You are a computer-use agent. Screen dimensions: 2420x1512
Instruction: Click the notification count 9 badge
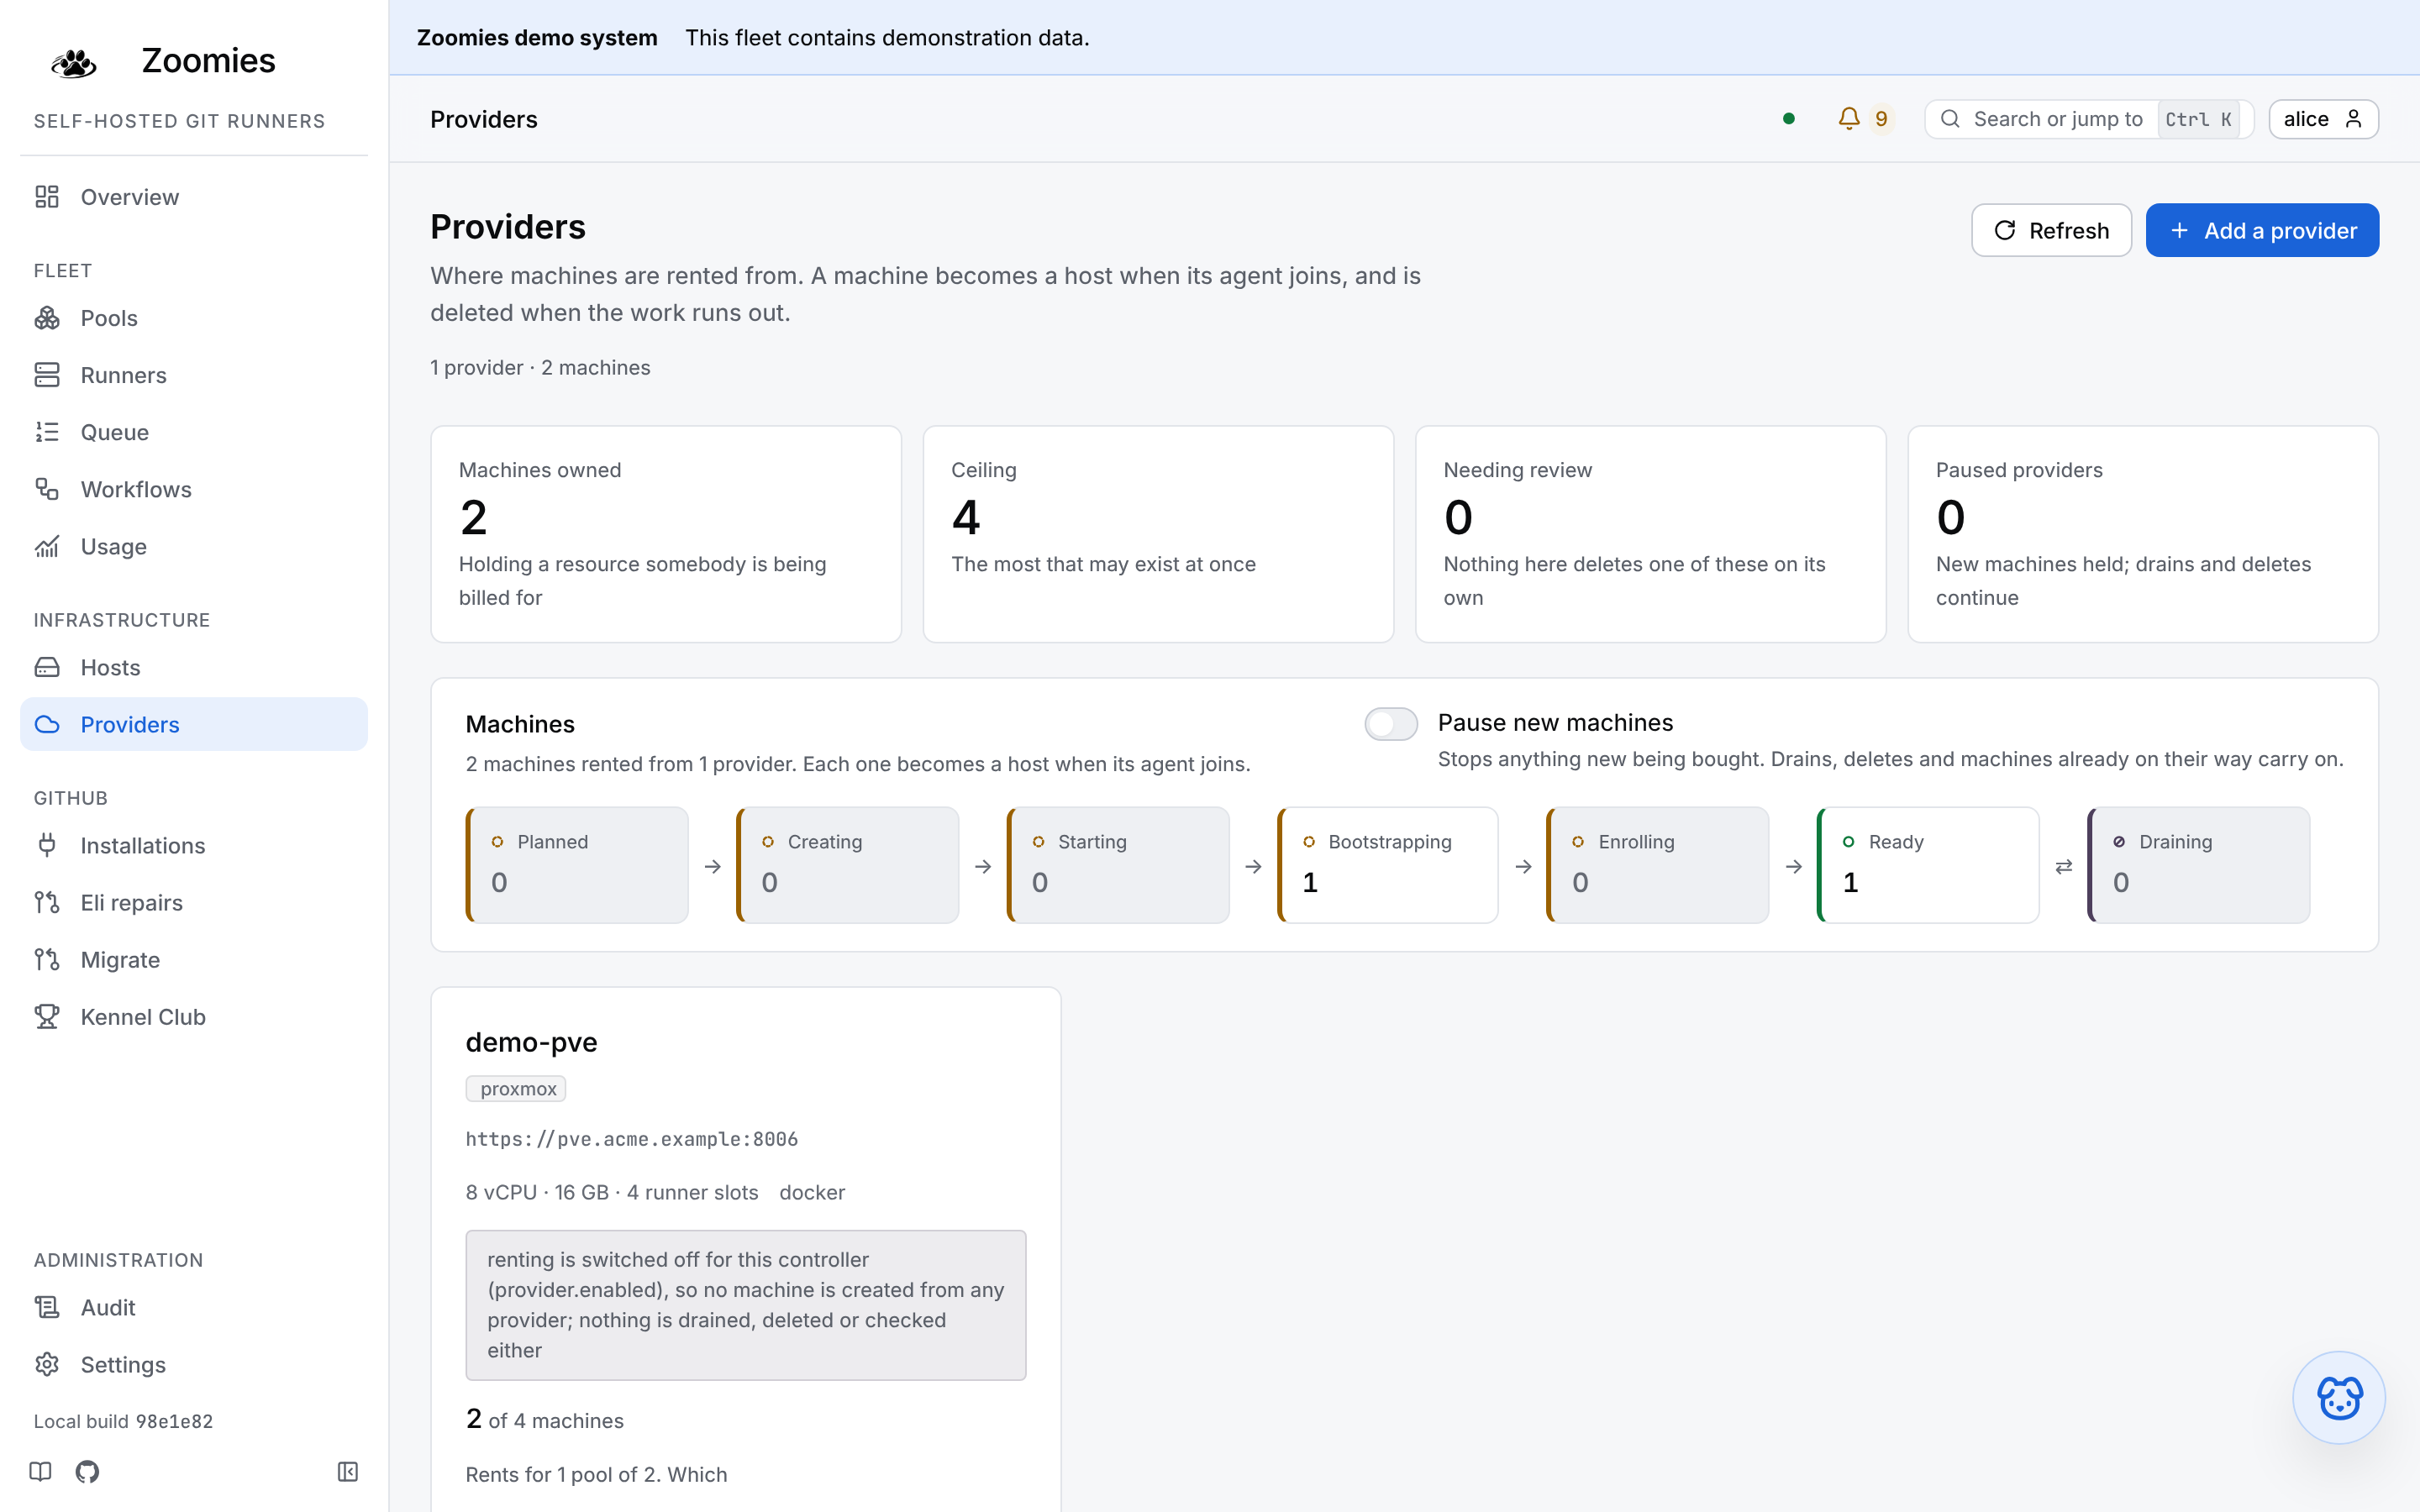1881,119
